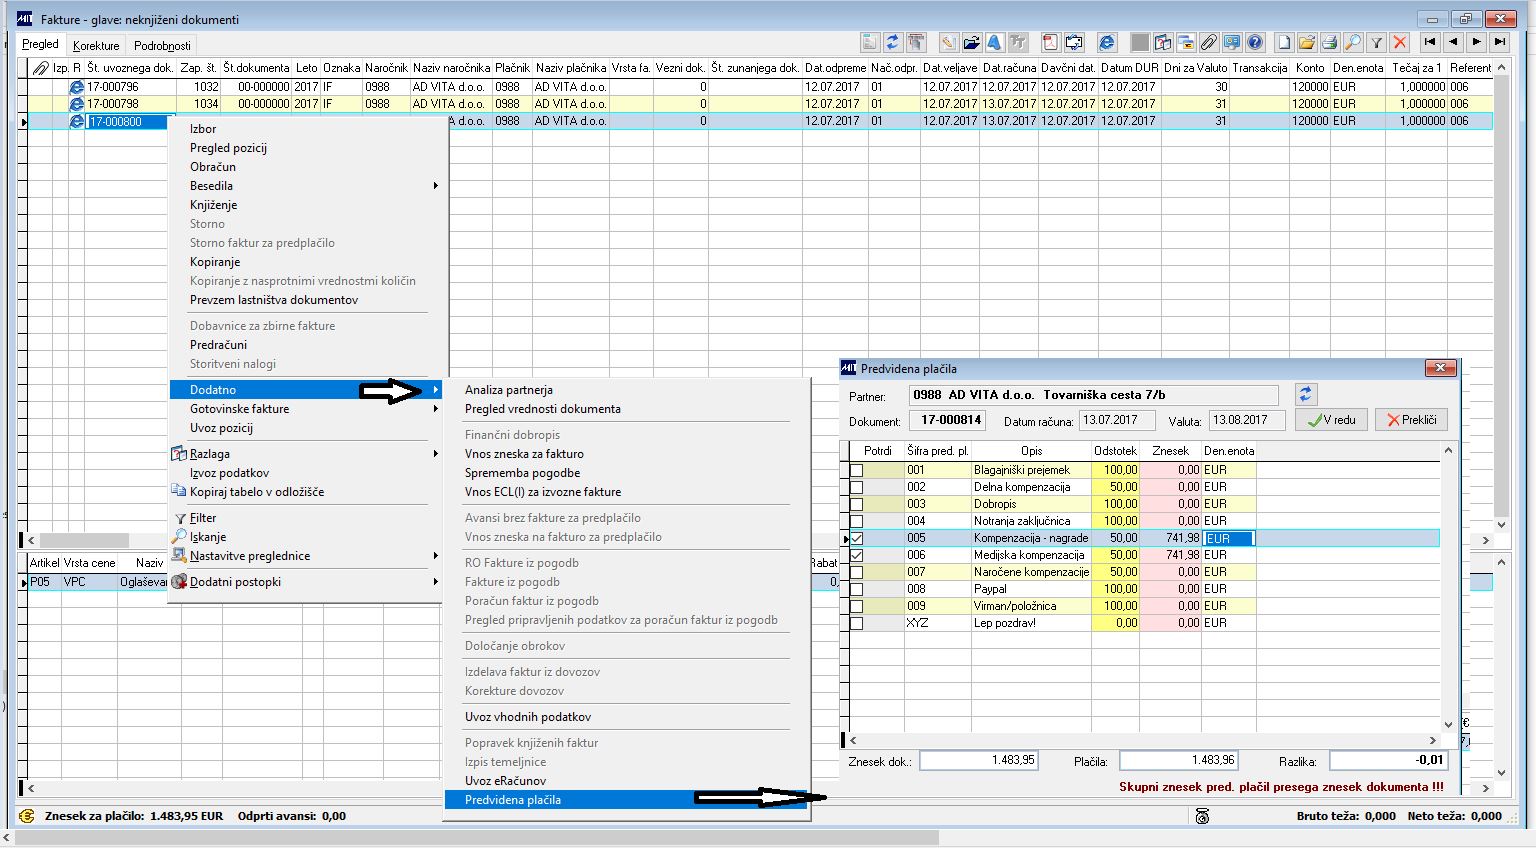This screenshot has width=1536, height=848.
Task: Switch to the Podrobnosti tab
Action: click(162, 45)
